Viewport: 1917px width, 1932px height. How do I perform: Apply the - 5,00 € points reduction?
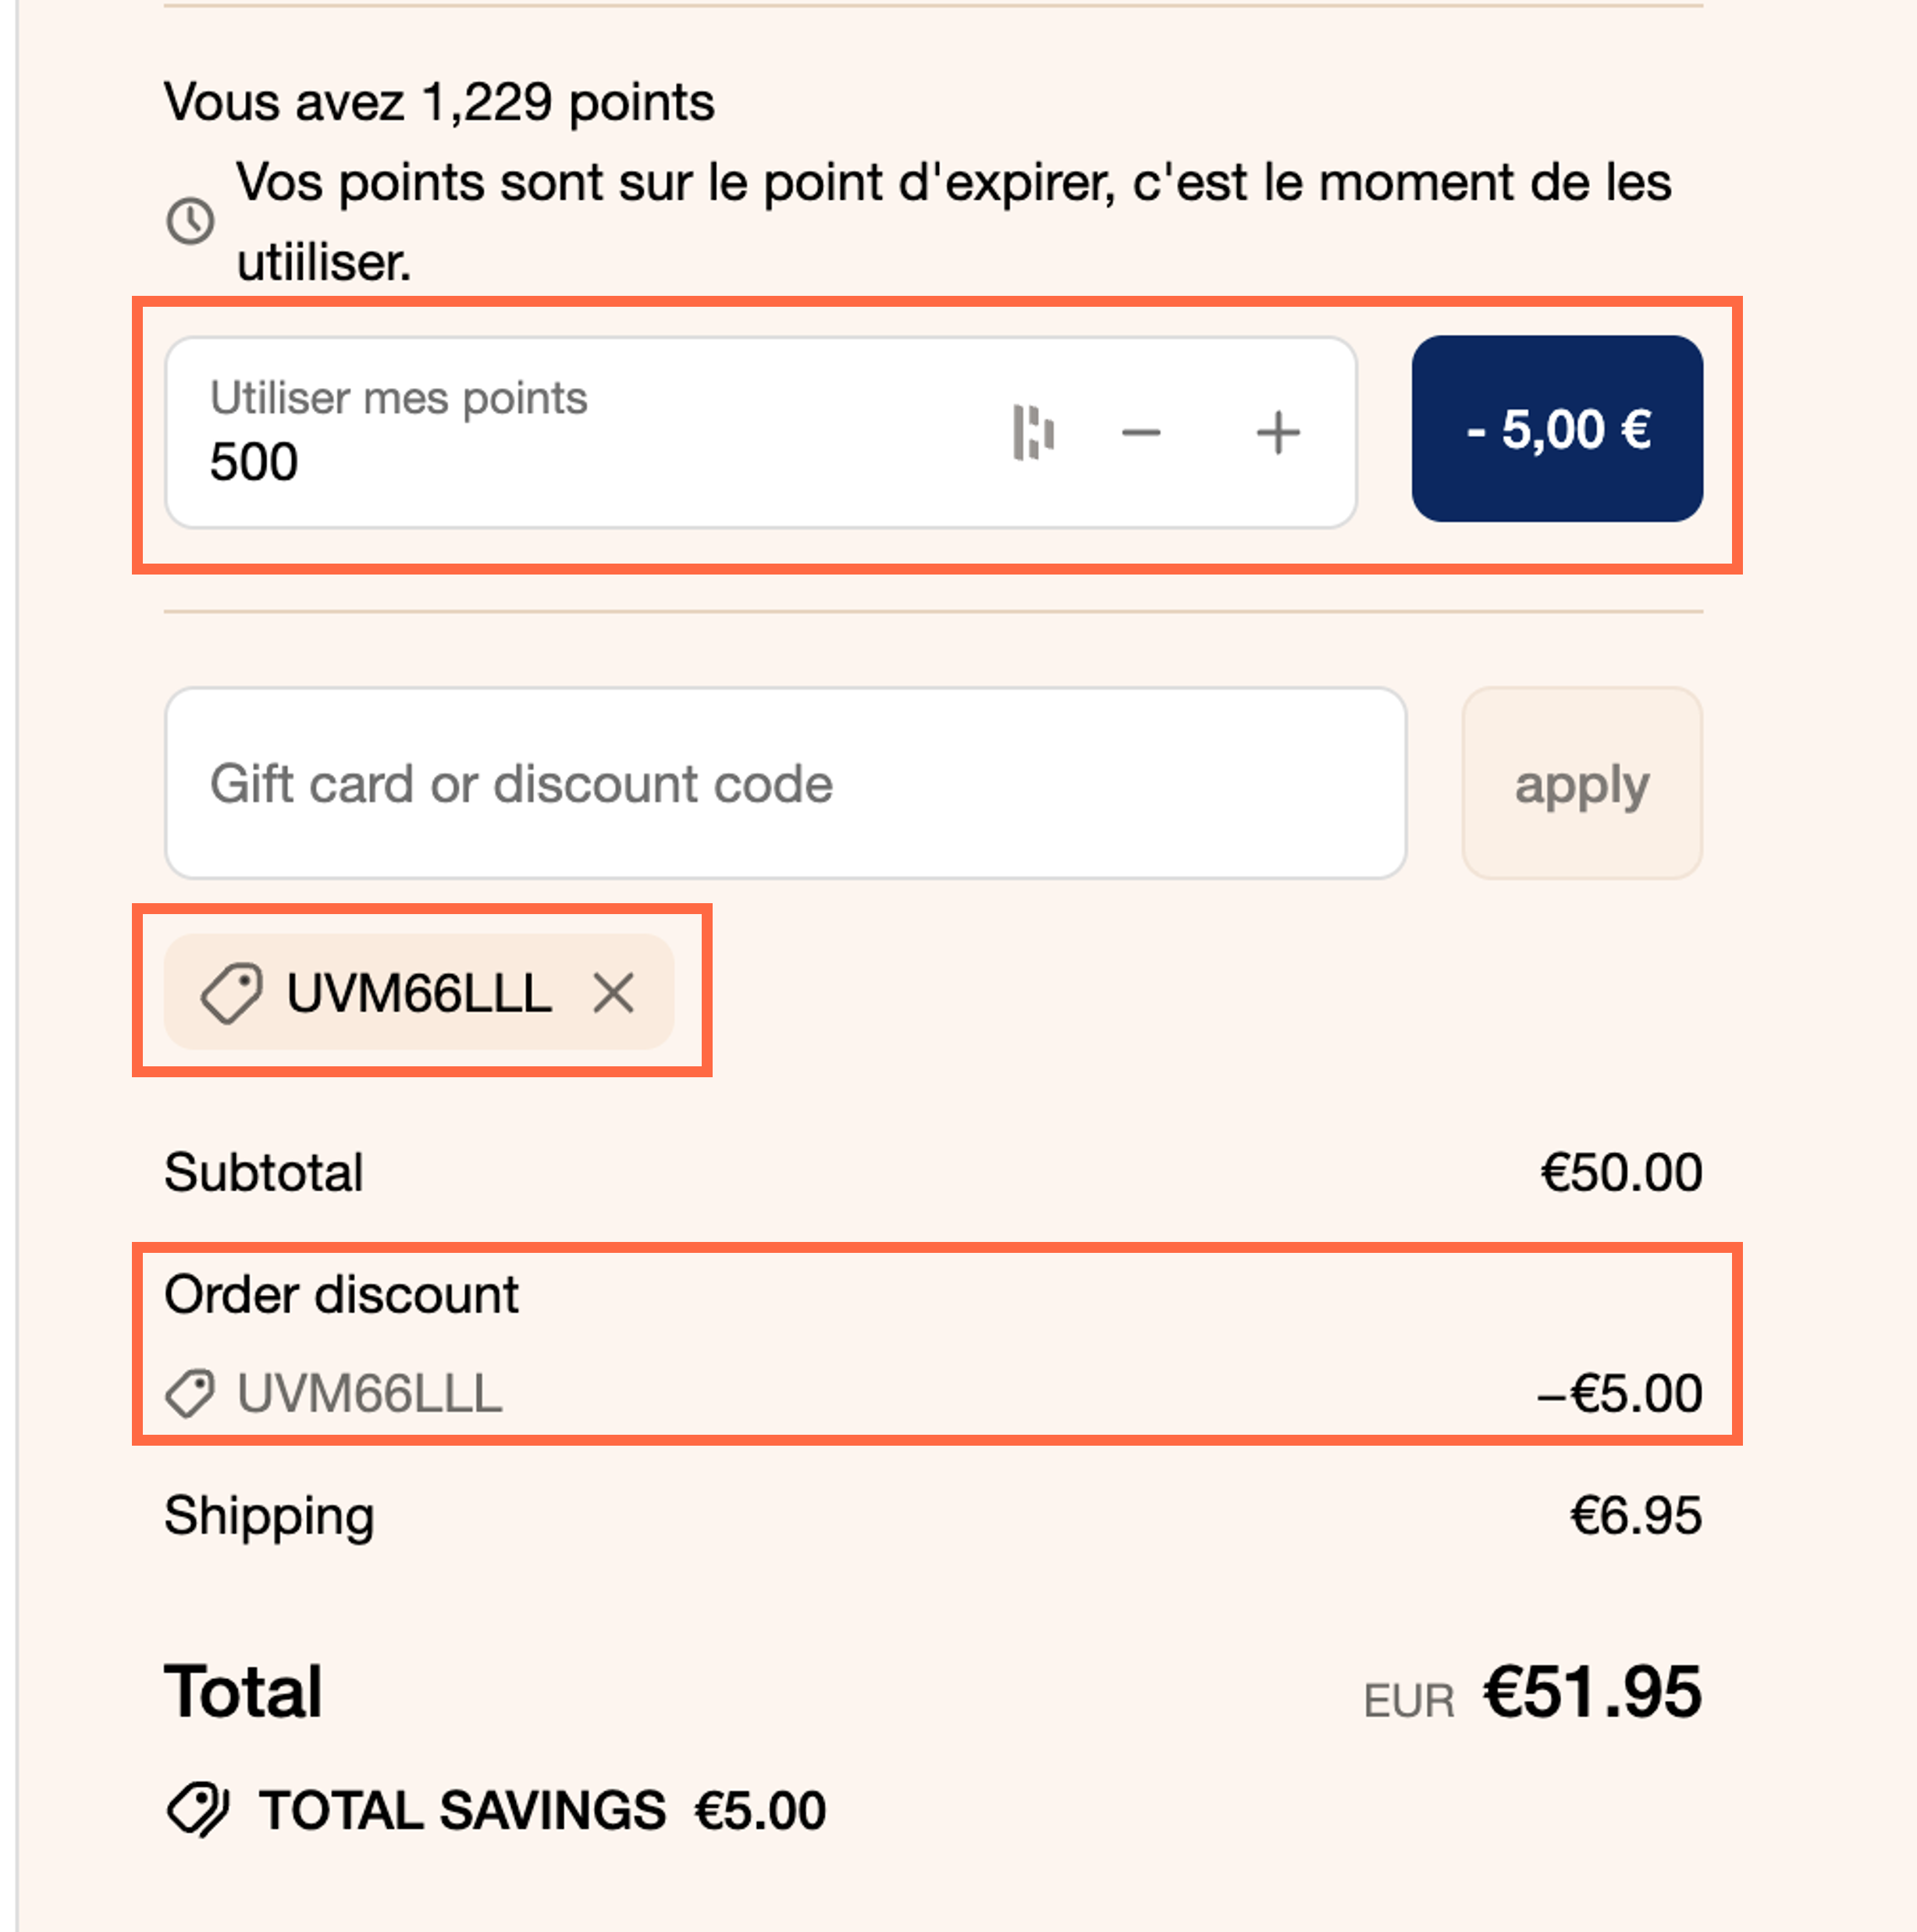[x=1557, y=429]
